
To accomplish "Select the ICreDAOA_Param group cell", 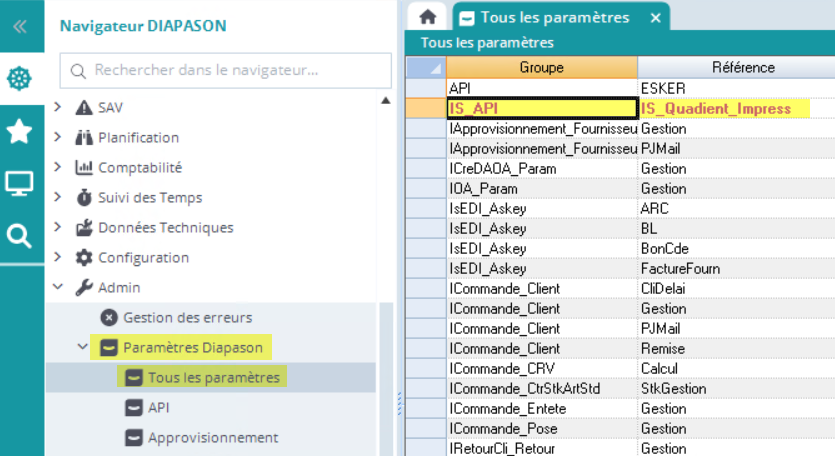I will click(x=542, y=168).
